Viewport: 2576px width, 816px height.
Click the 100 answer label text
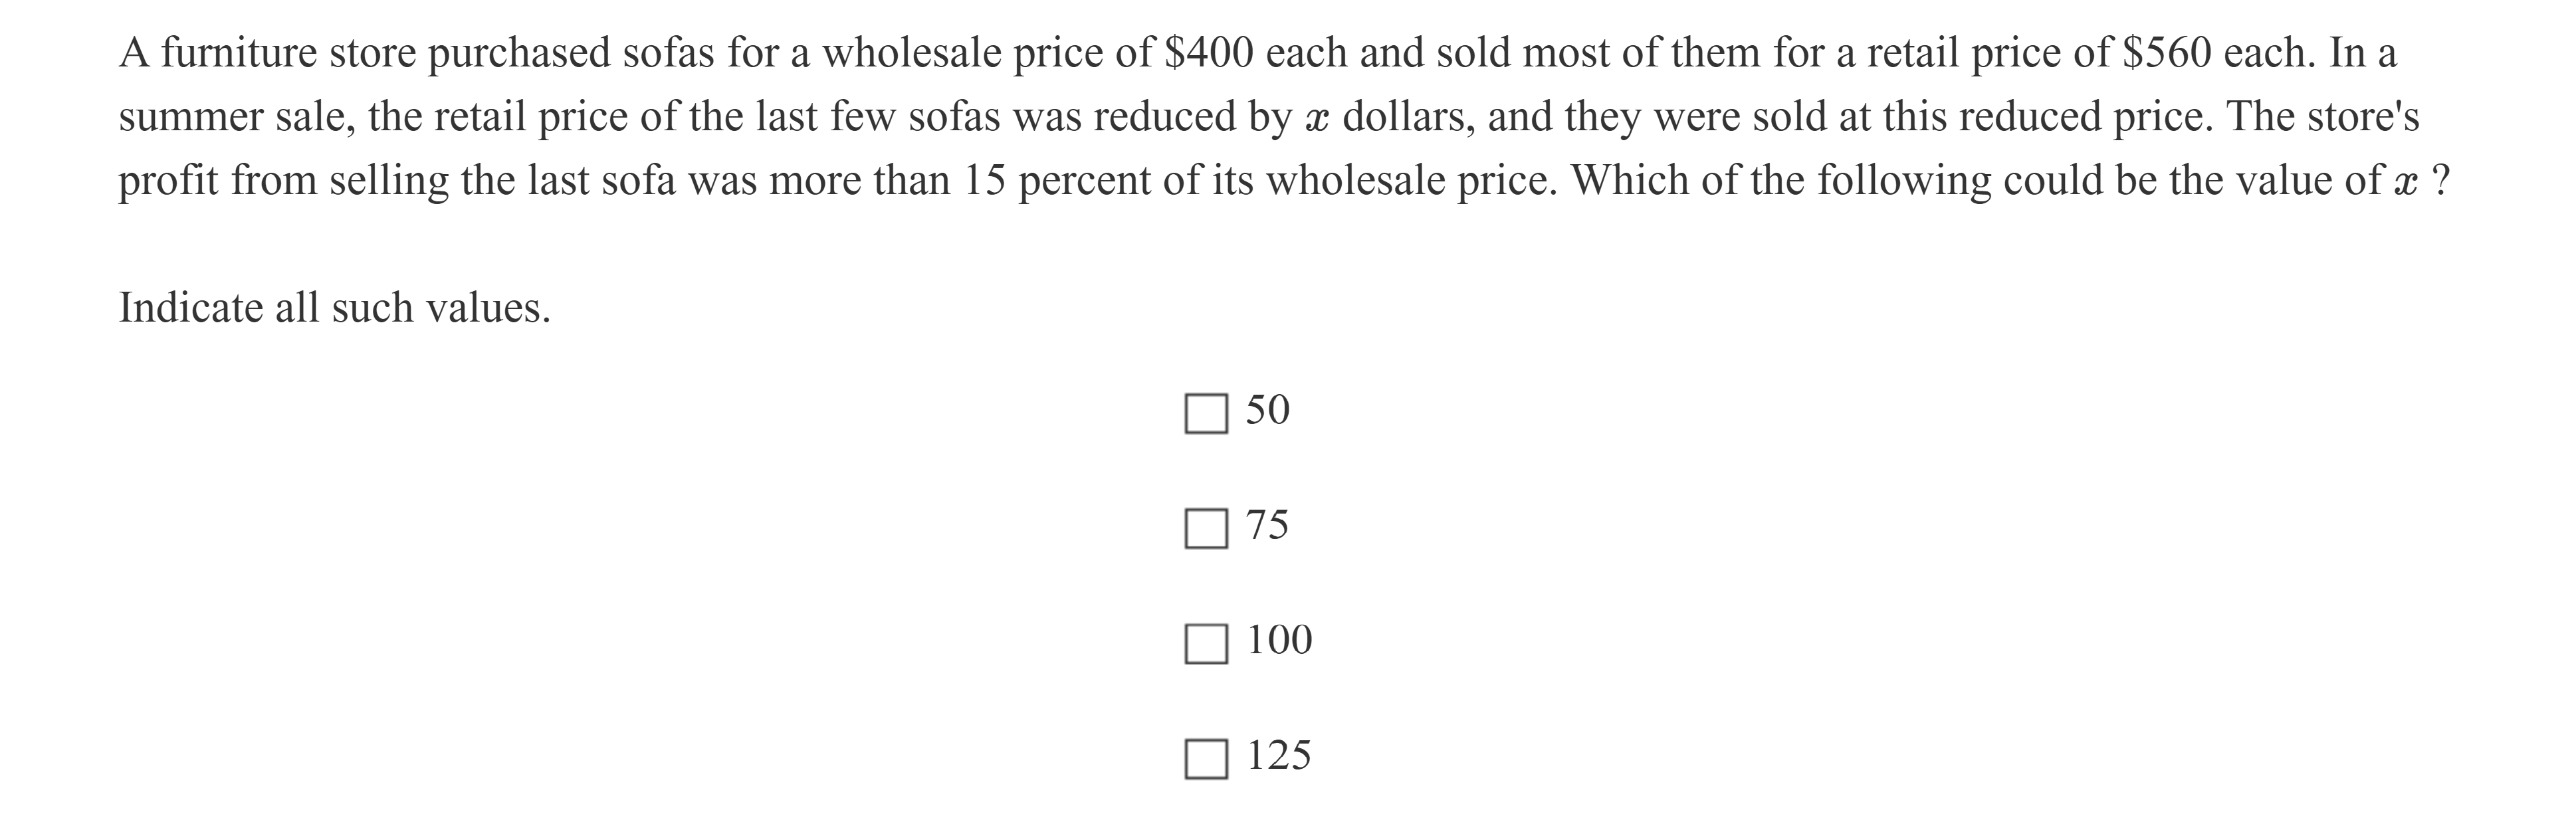pyautogui.click(x=1279, y=640)
